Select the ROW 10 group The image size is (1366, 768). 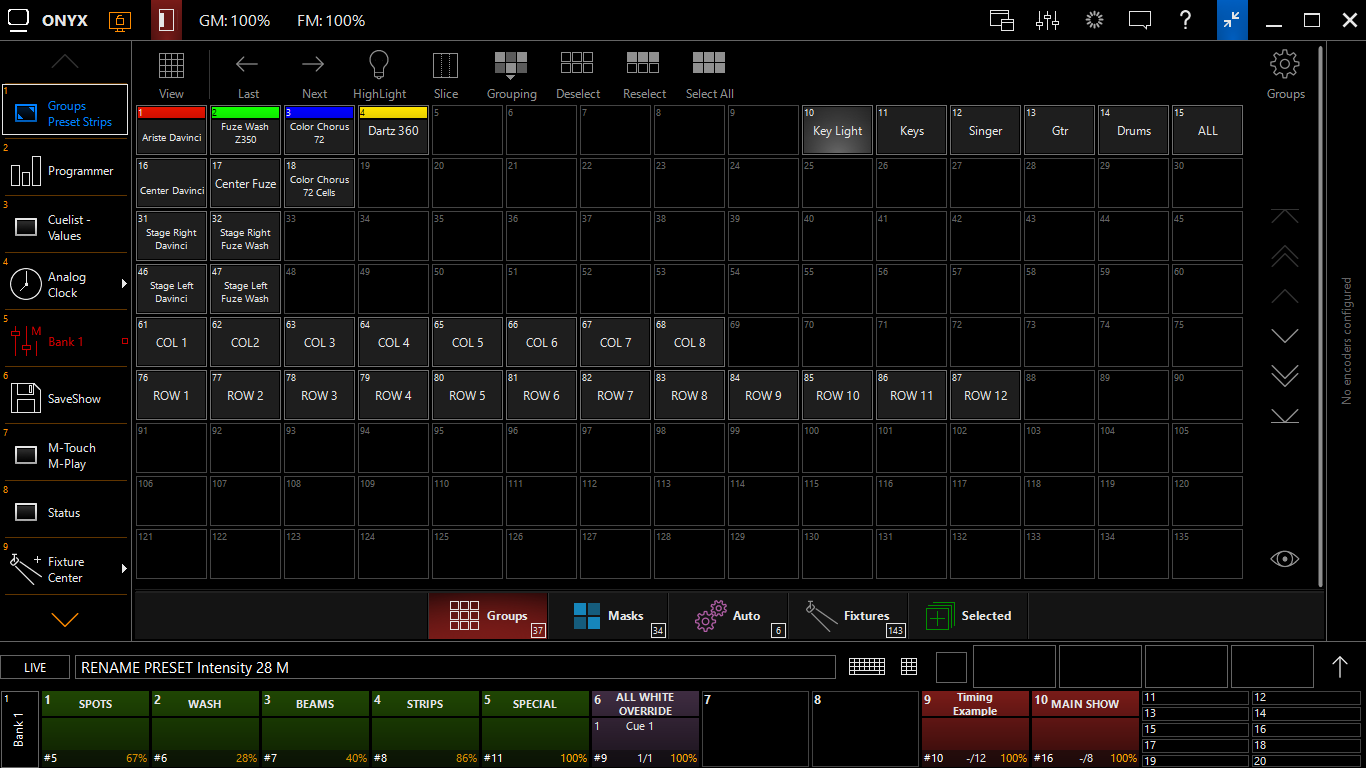click(x=837, y=395)
